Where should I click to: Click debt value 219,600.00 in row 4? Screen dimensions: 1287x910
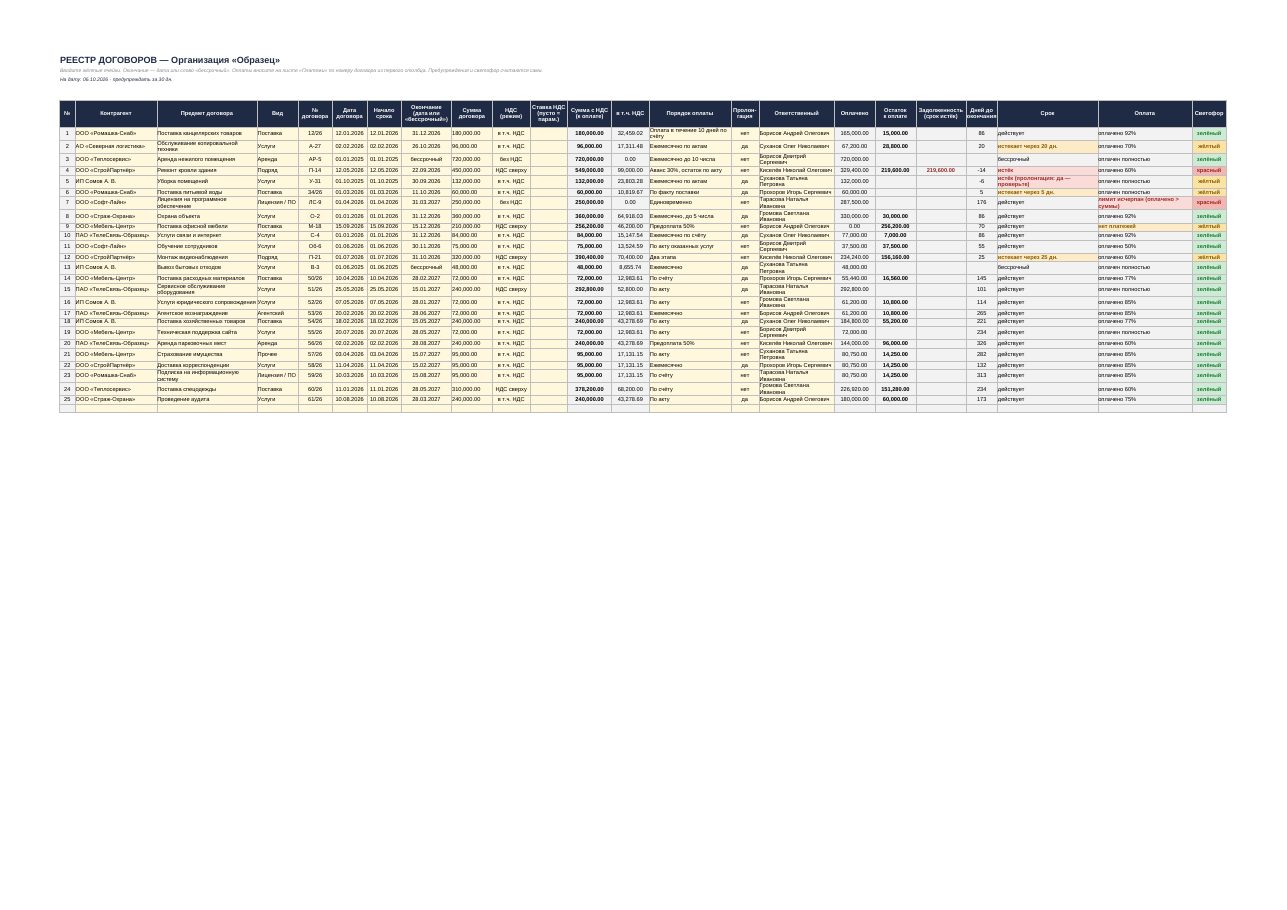(x=941, y=170)
